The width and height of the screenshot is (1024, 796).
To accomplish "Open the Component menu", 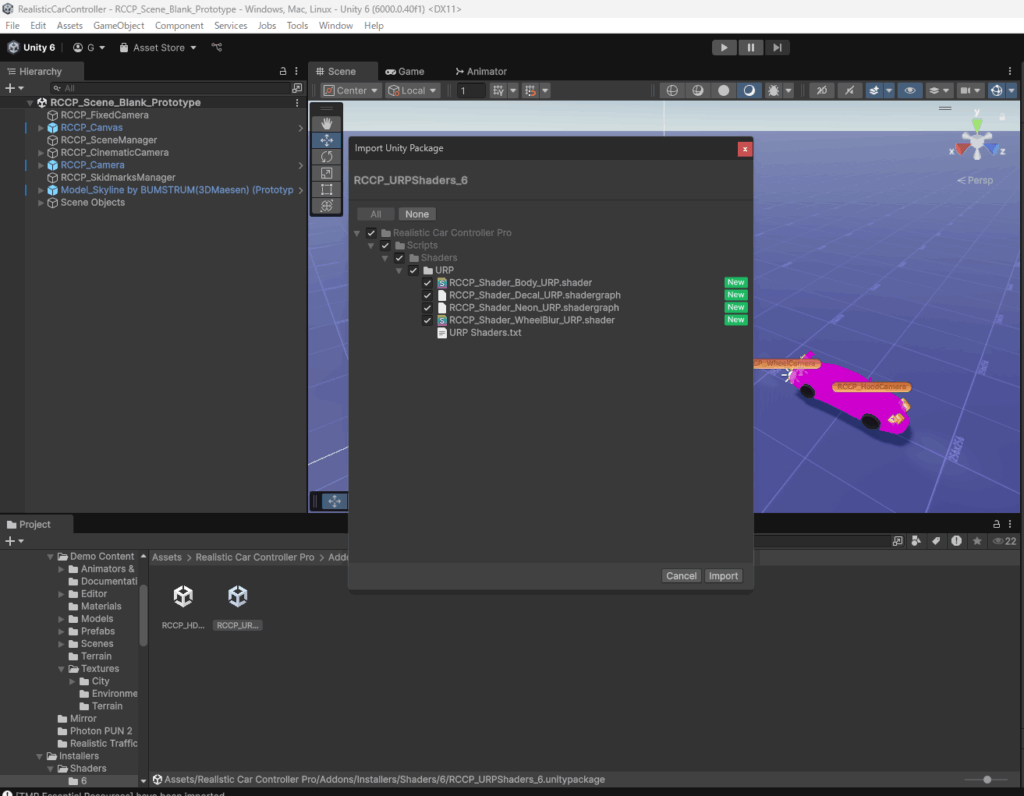I will [x=179, y=25].
